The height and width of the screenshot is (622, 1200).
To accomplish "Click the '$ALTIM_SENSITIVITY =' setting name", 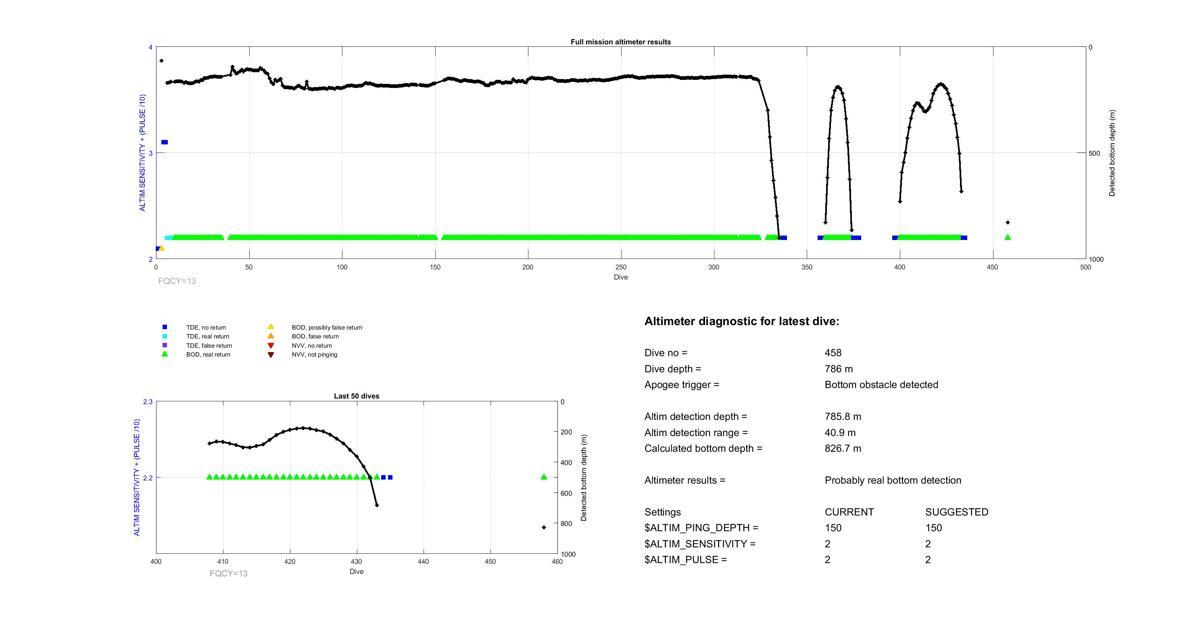I will click(700, 544).
